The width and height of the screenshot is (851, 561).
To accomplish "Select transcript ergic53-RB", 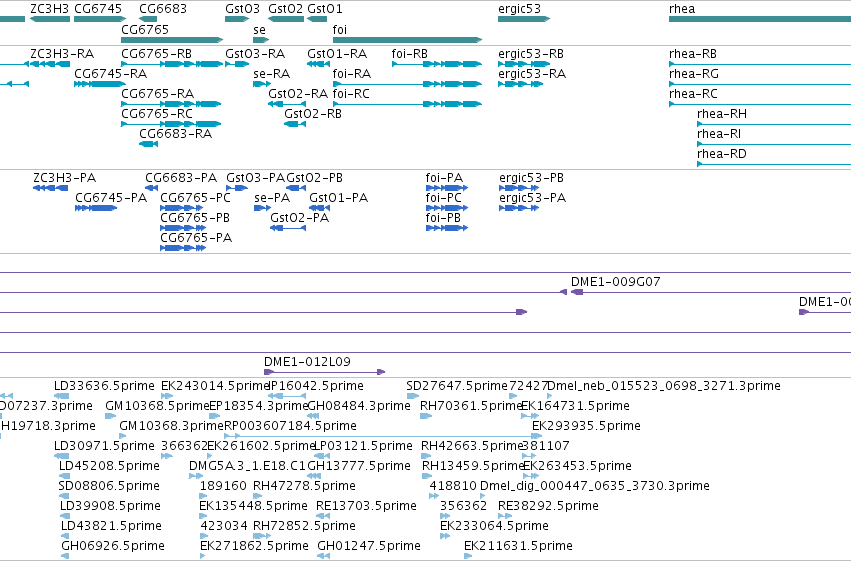I will pos(531,54).
